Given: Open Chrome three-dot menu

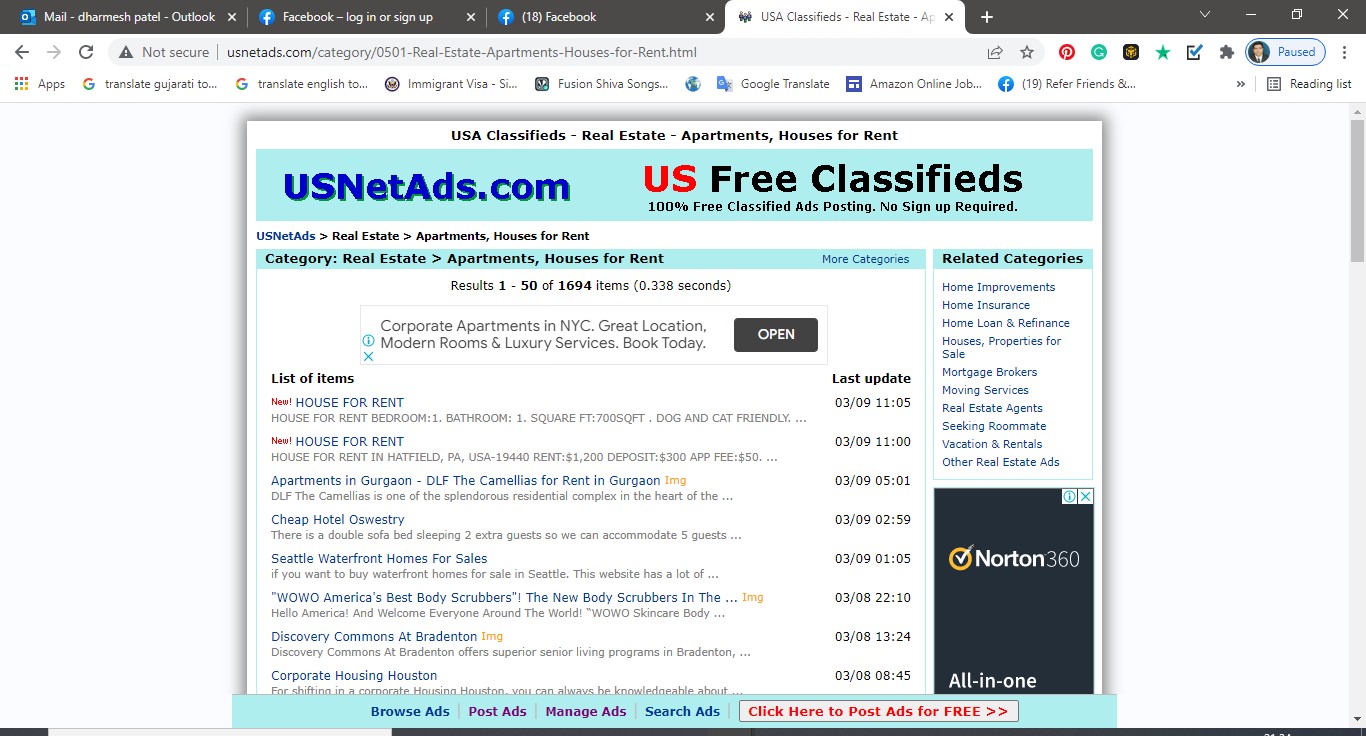Looking at the screenshot, I should [x=1344, y=52].
